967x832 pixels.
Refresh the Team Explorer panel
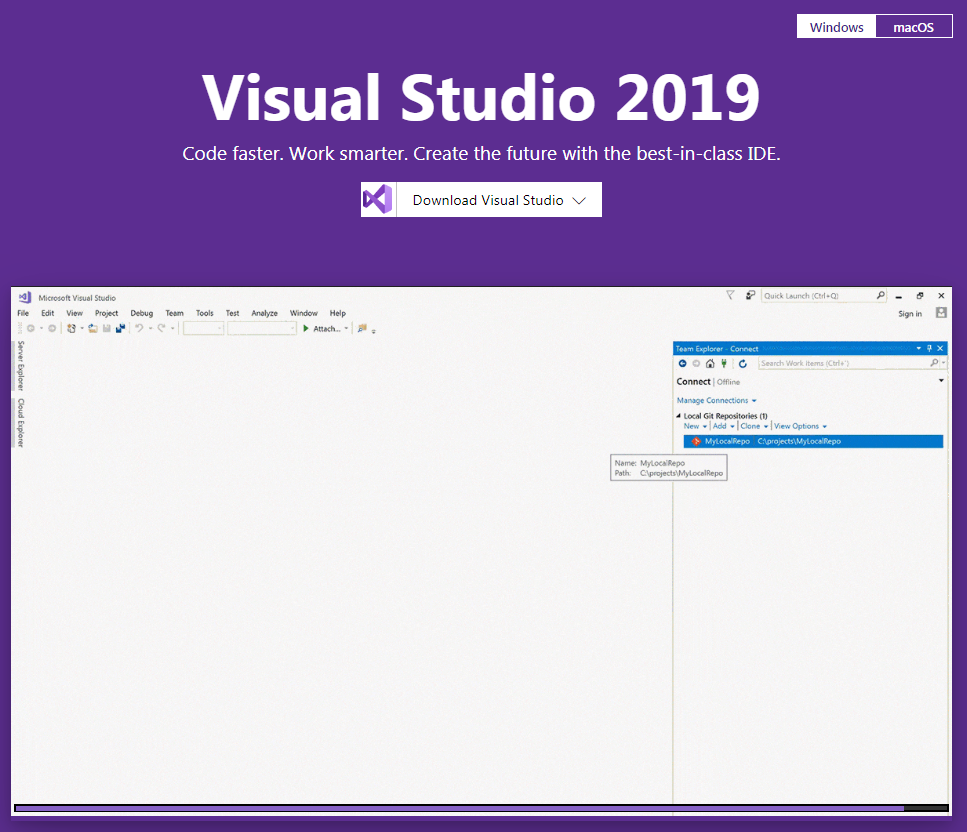[743, 364]
